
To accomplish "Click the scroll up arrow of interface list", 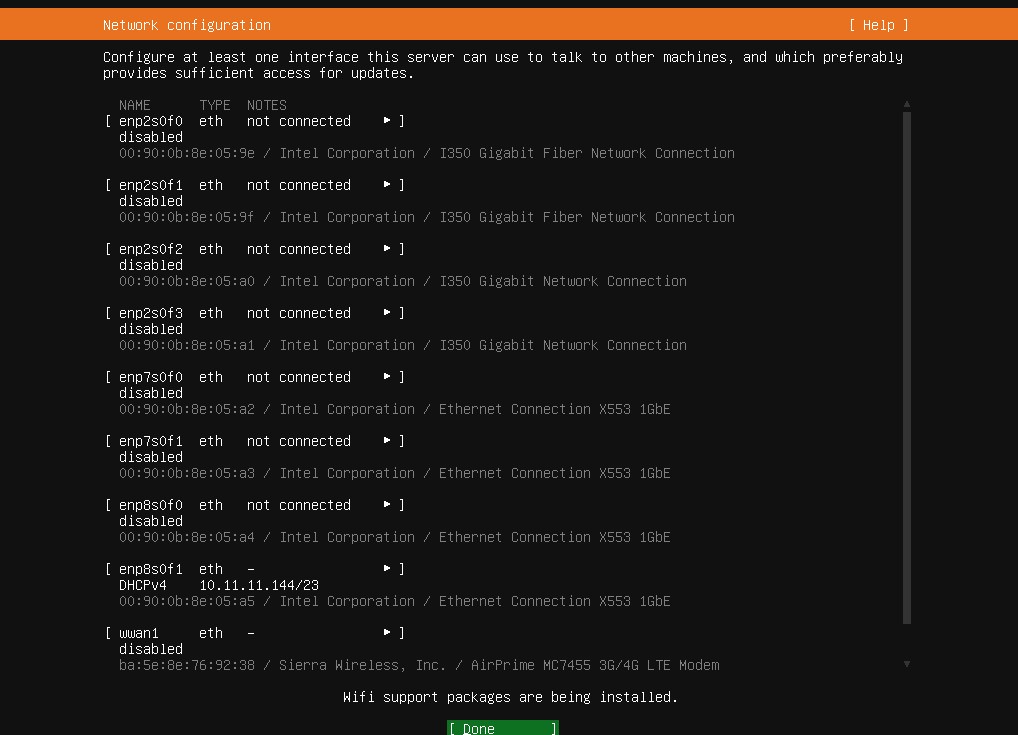I will [x=907, y=105].
